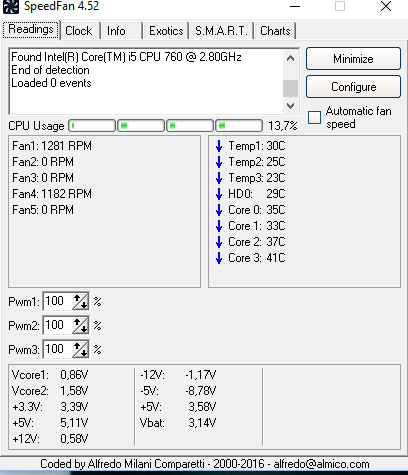Click the Vbat 3,14V value
The image size is (408, 475).
pyautogui.click(x=202, y=423)
